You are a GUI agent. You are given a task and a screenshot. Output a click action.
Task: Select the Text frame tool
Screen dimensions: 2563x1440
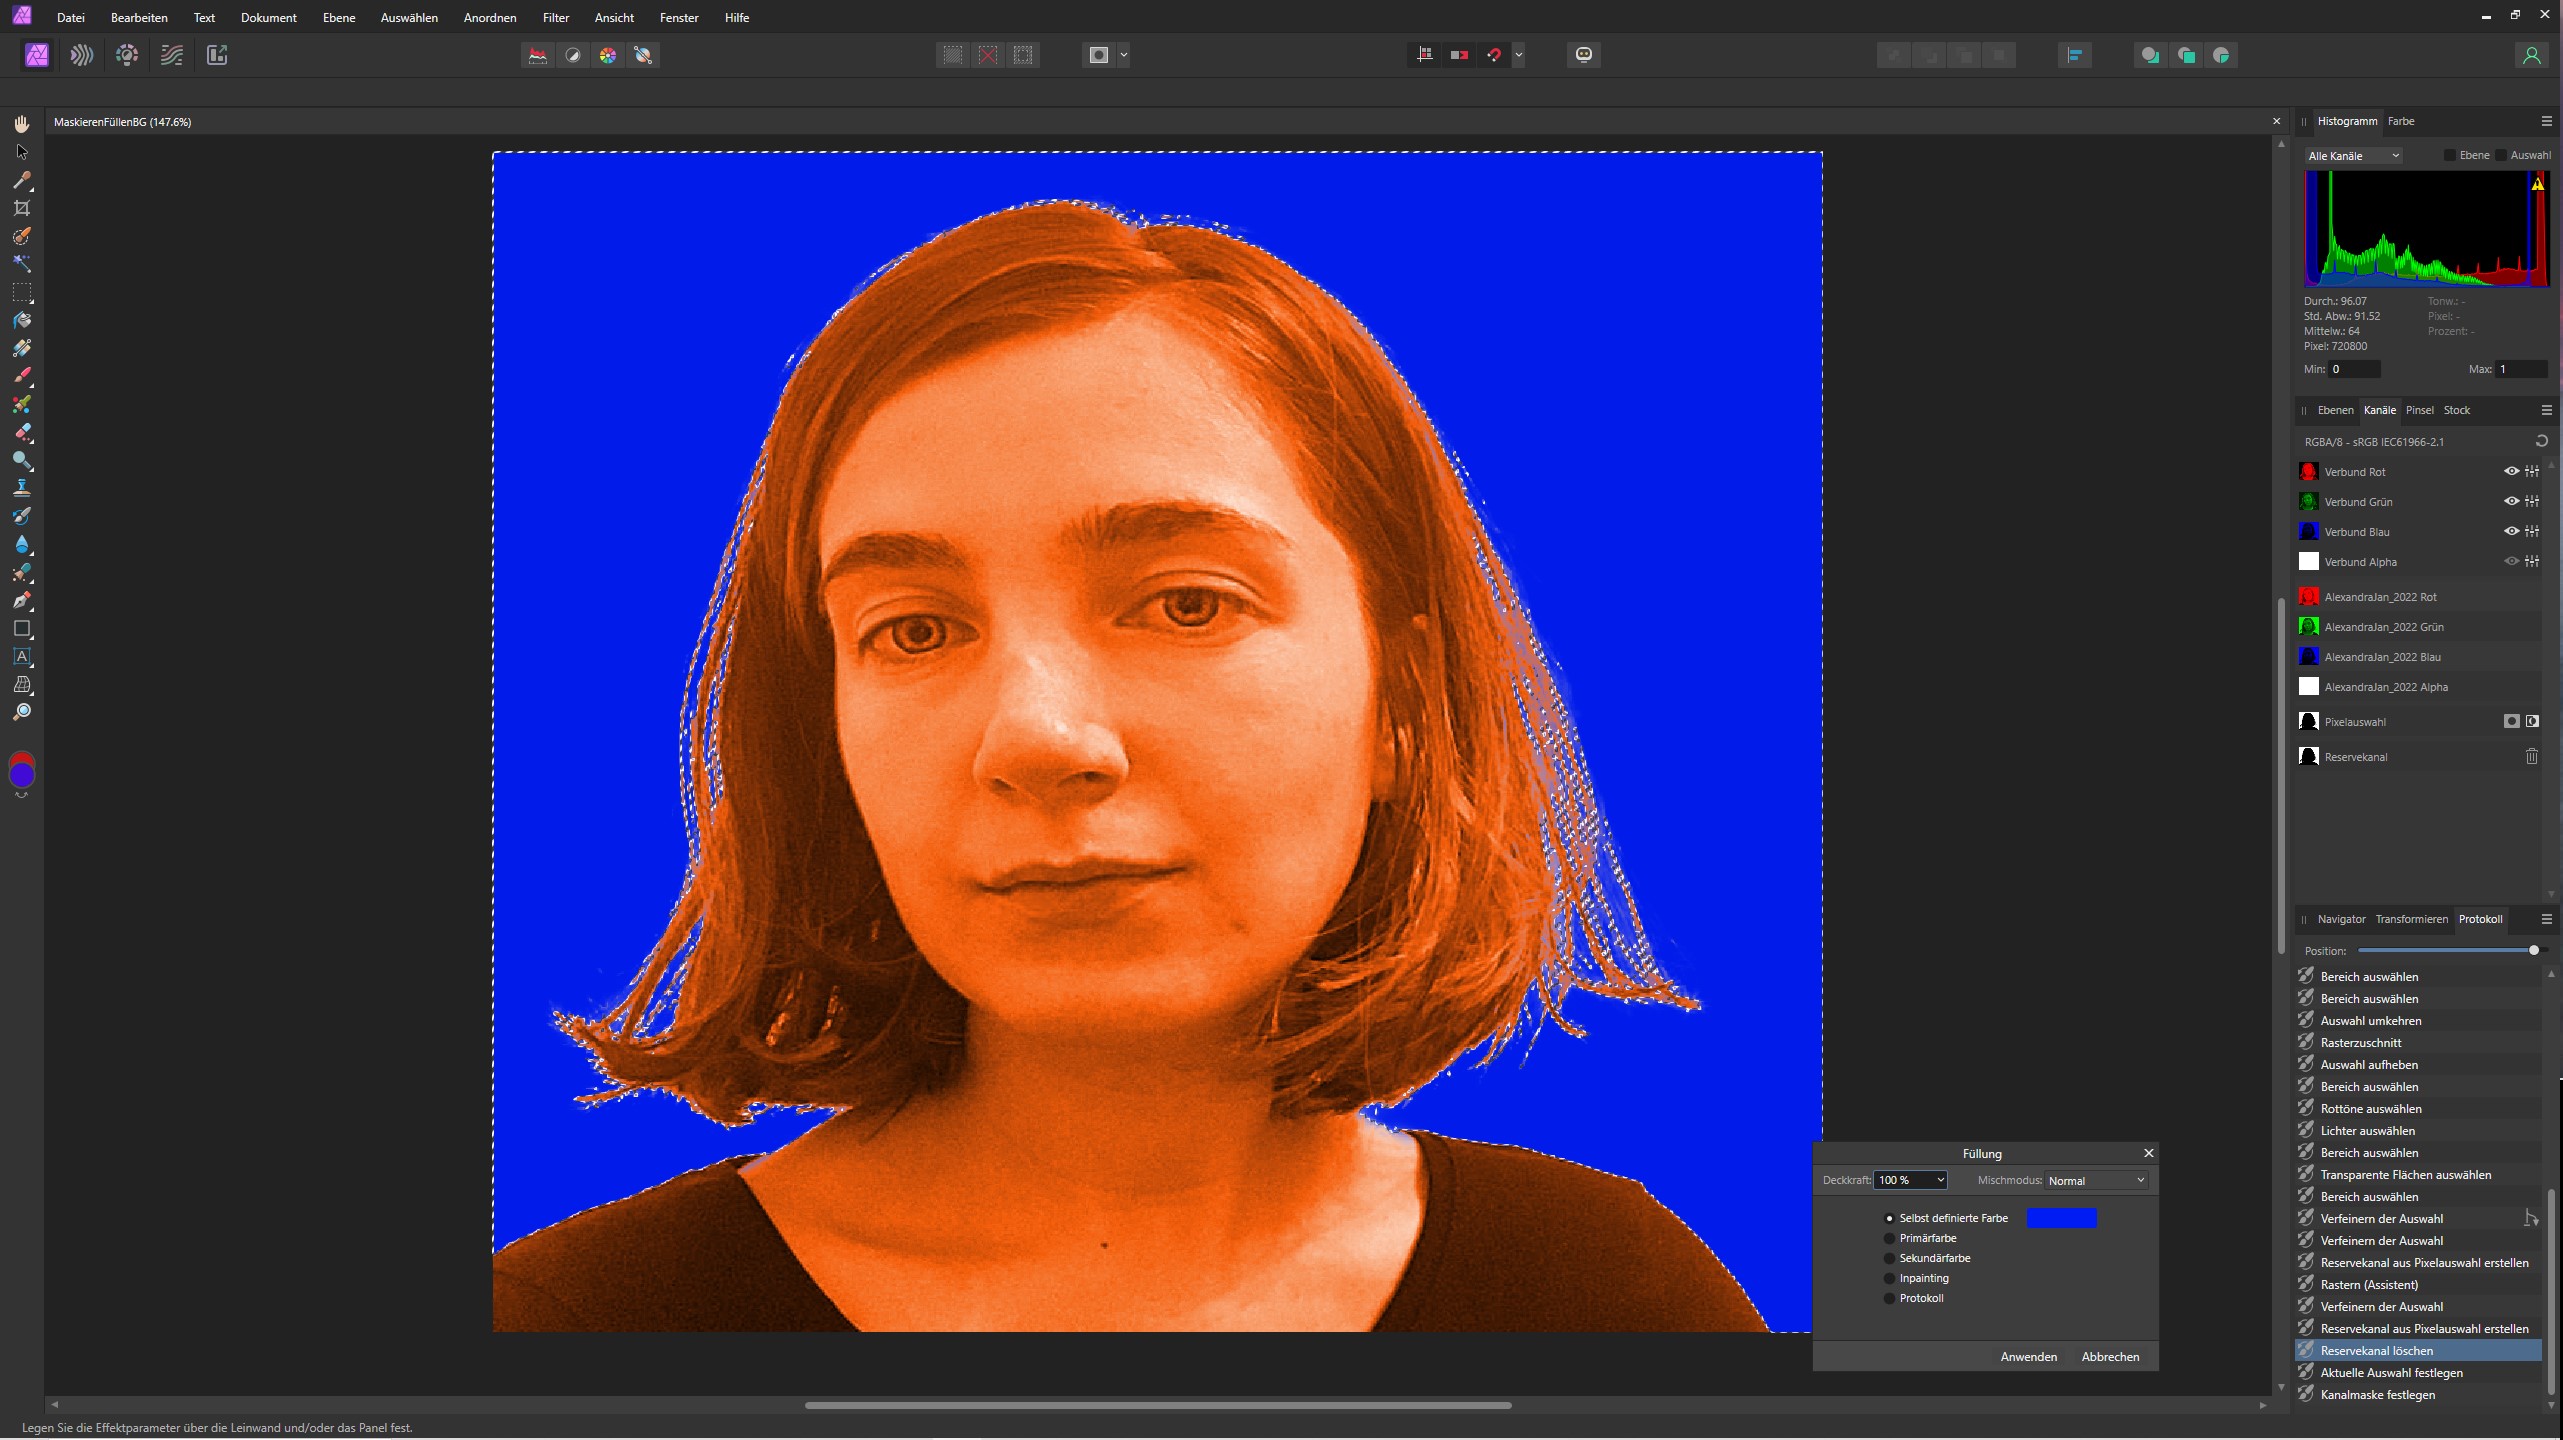click(x=22, y=657)
